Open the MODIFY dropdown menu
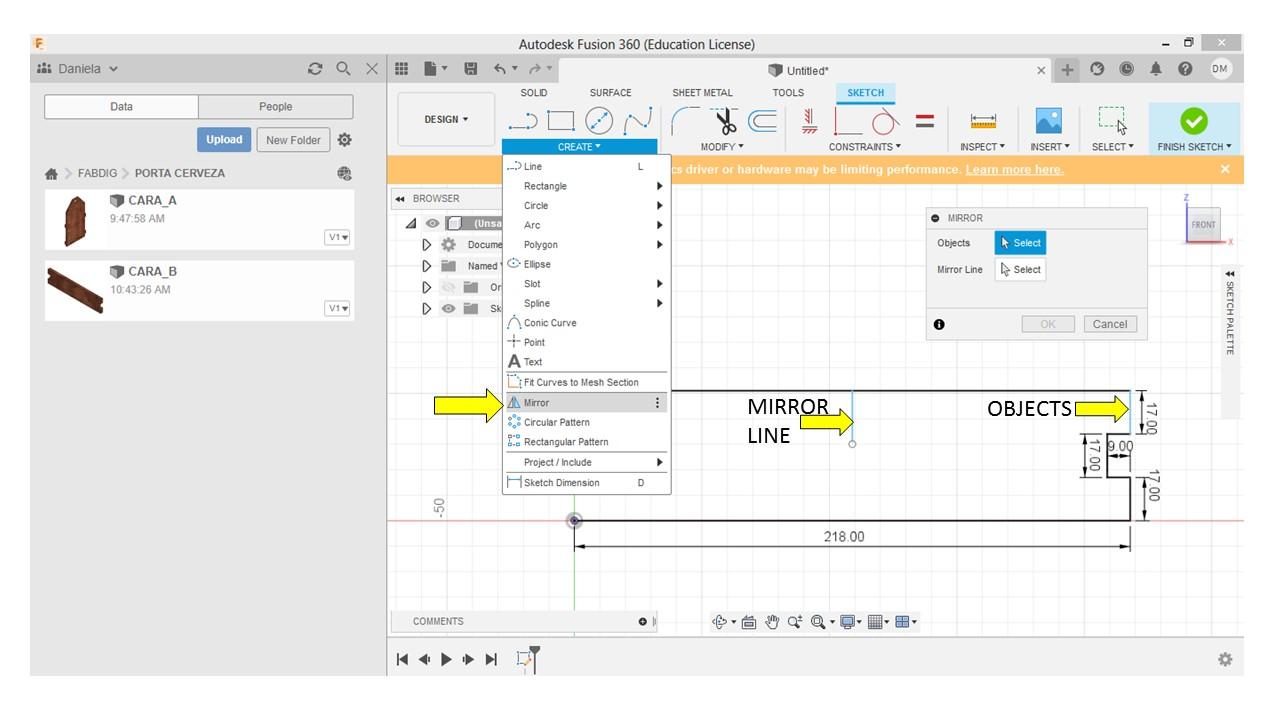Viewport: 1280px width, 720px height. click(x=722, y=147)
